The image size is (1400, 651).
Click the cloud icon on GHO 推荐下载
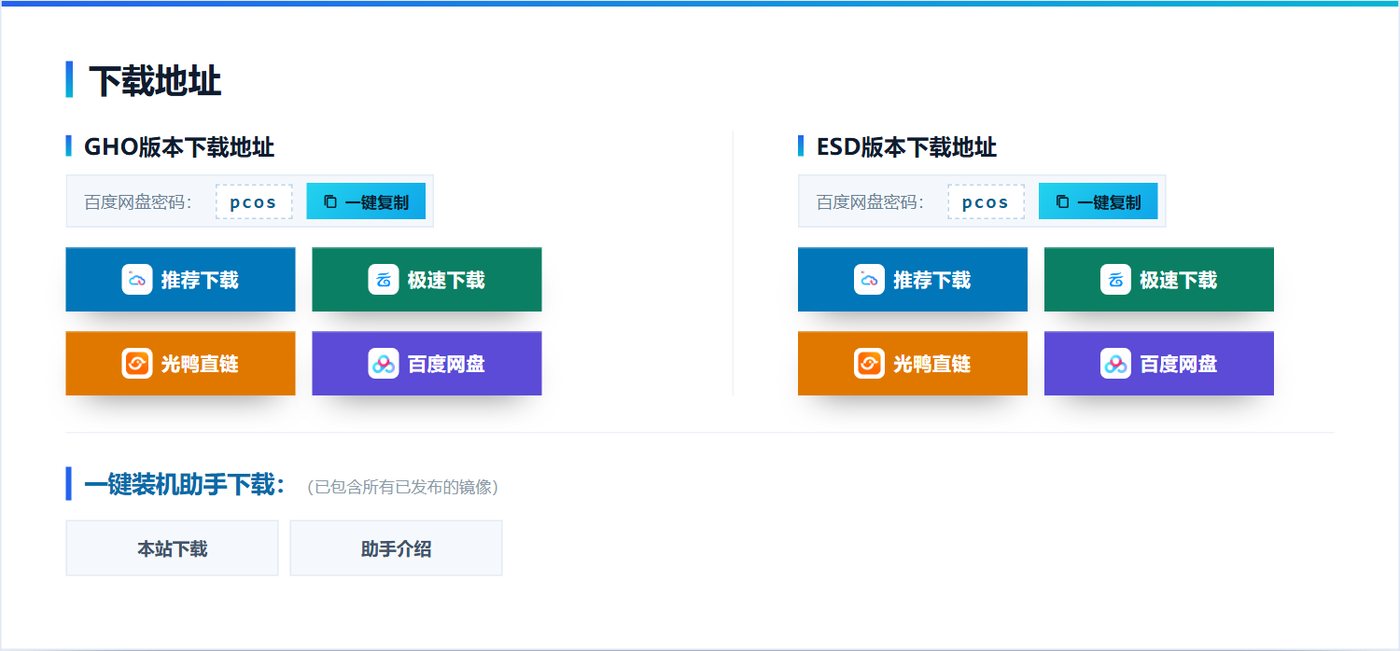137,280
